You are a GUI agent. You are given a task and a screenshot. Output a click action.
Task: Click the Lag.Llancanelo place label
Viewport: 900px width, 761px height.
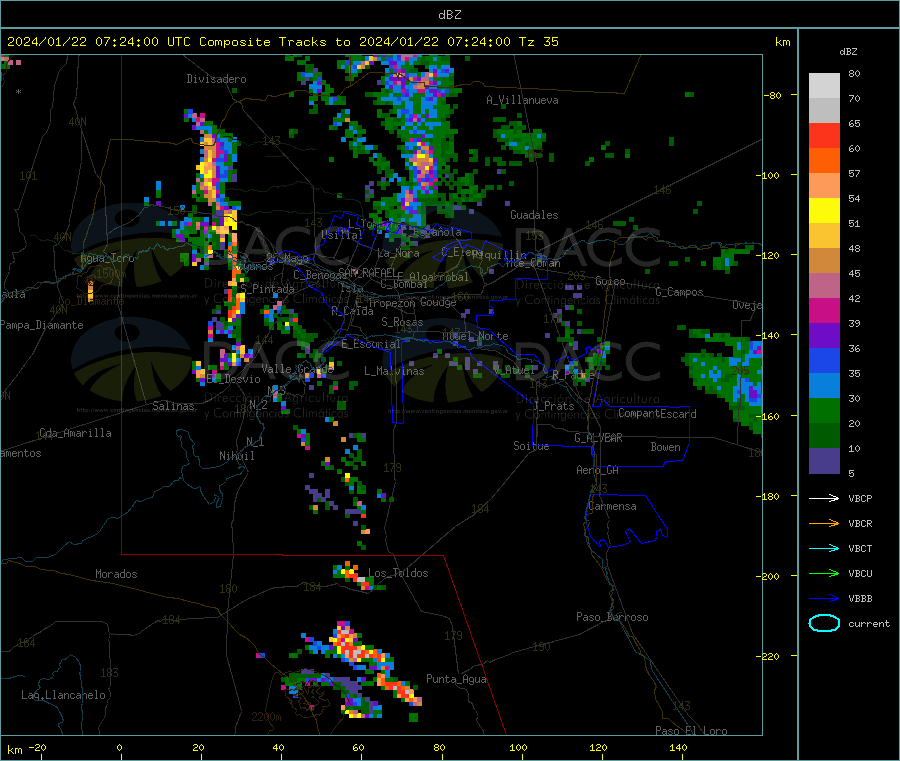click(x=63, y=695)
